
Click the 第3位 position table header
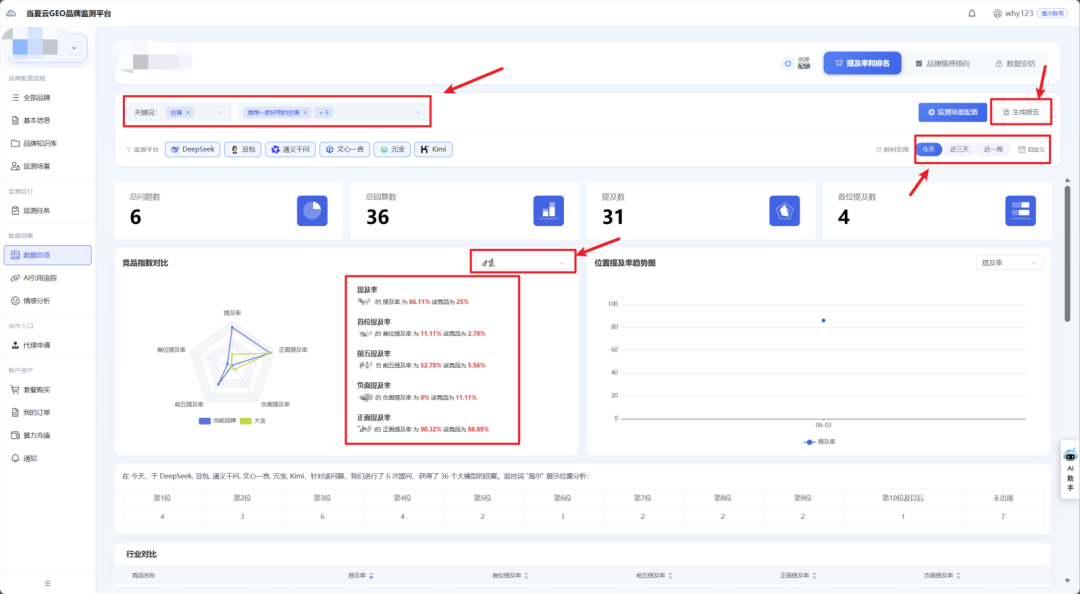pos(322,498)
